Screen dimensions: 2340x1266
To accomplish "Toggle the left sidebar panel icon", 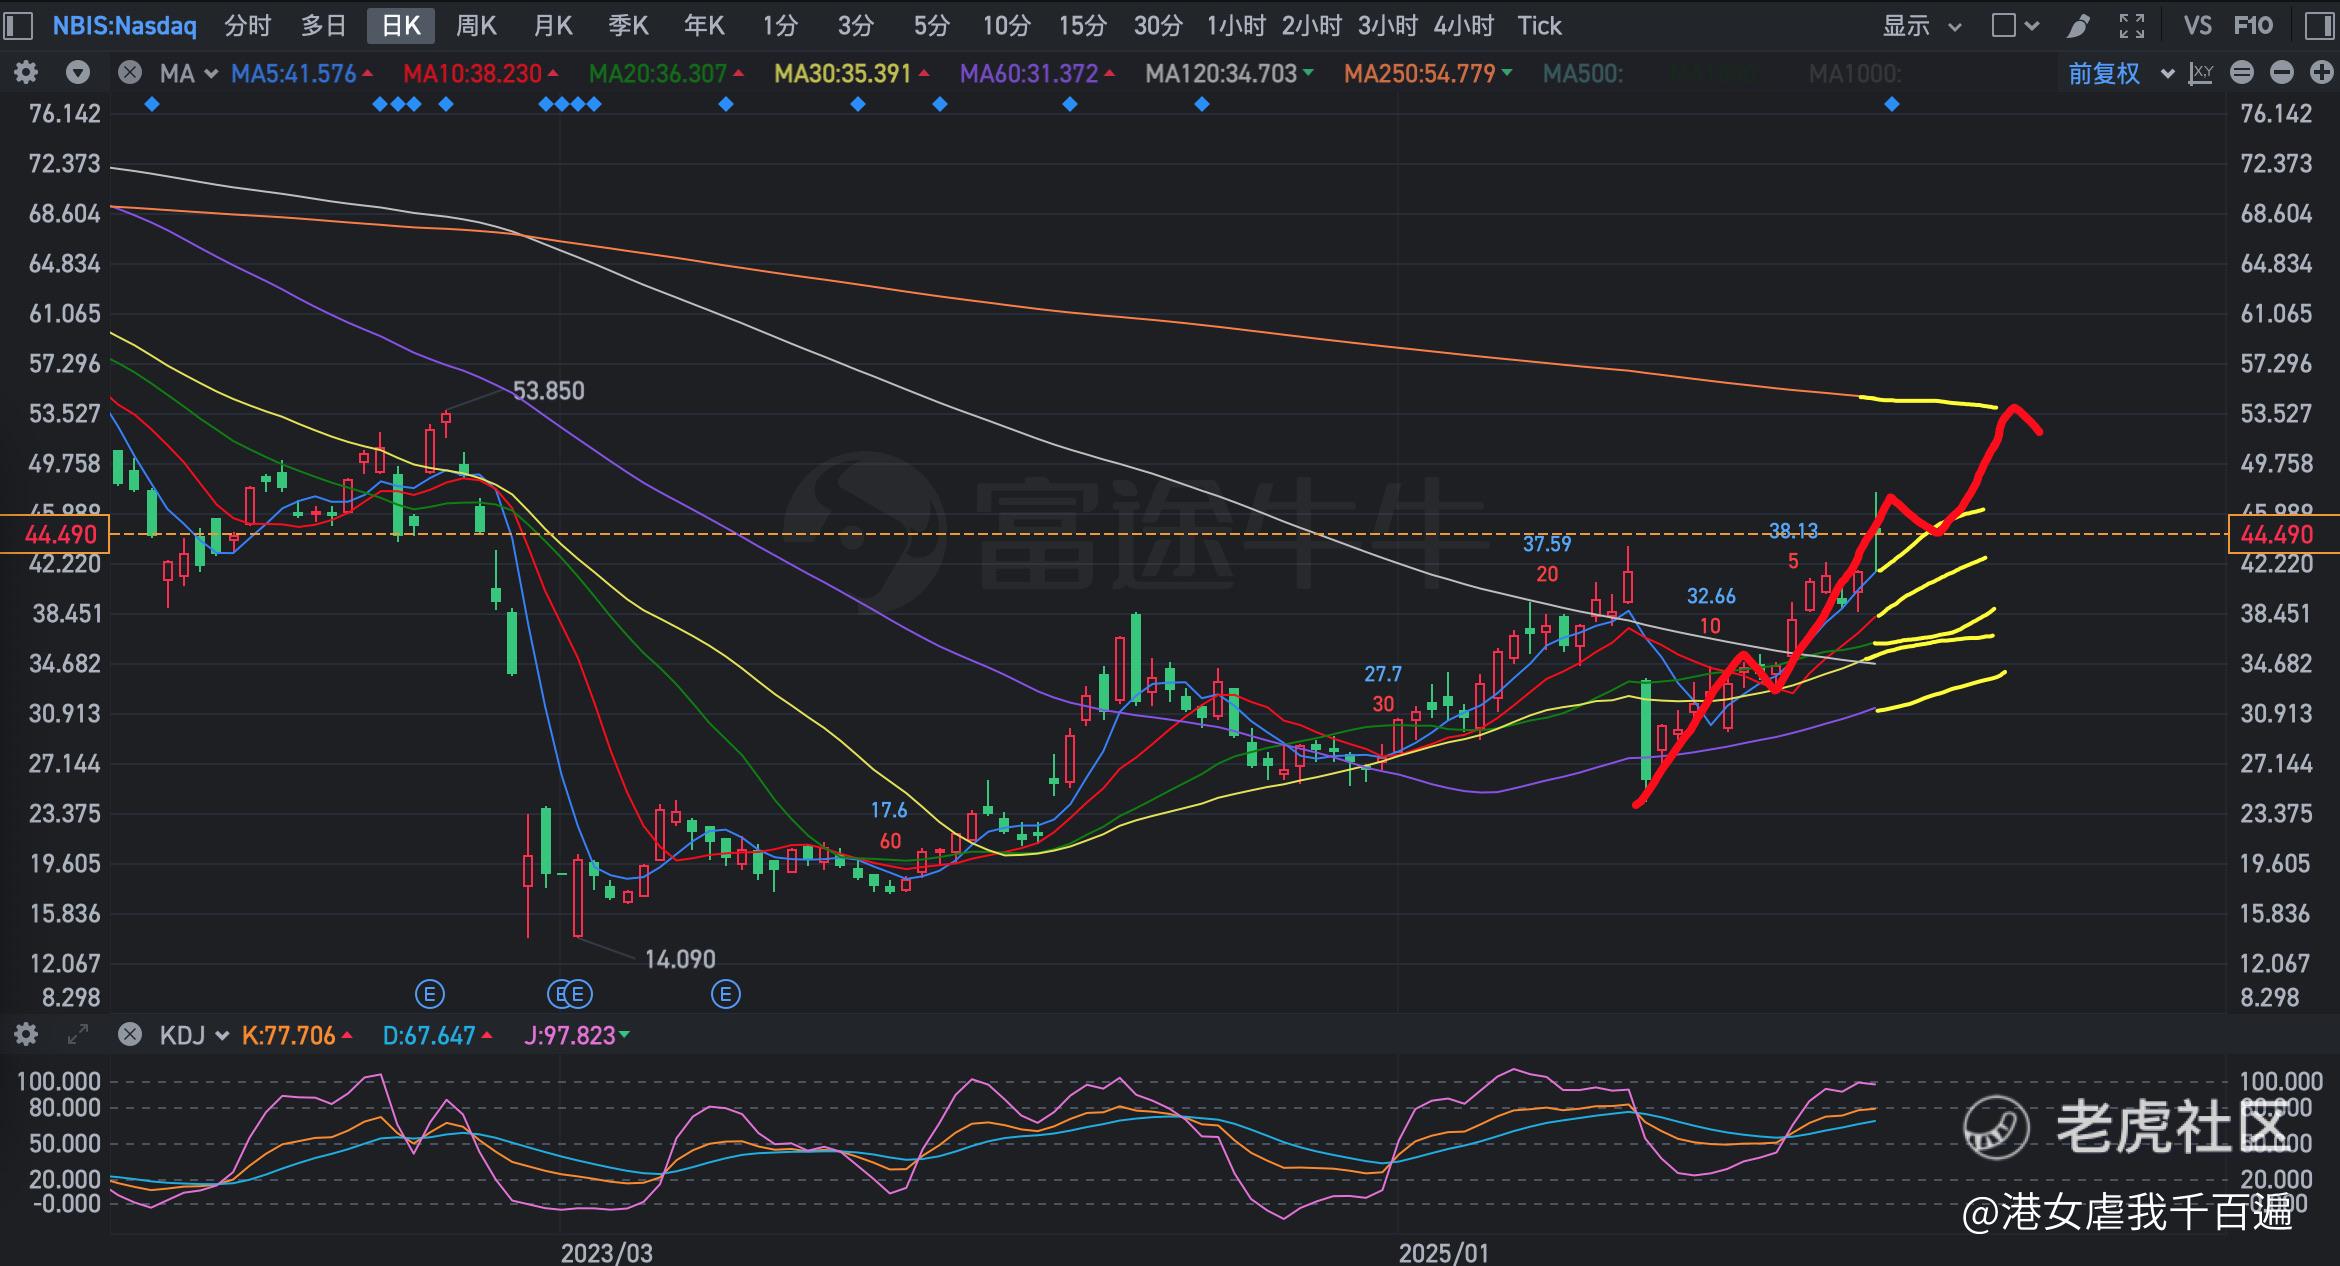I will tap(18, 26).
